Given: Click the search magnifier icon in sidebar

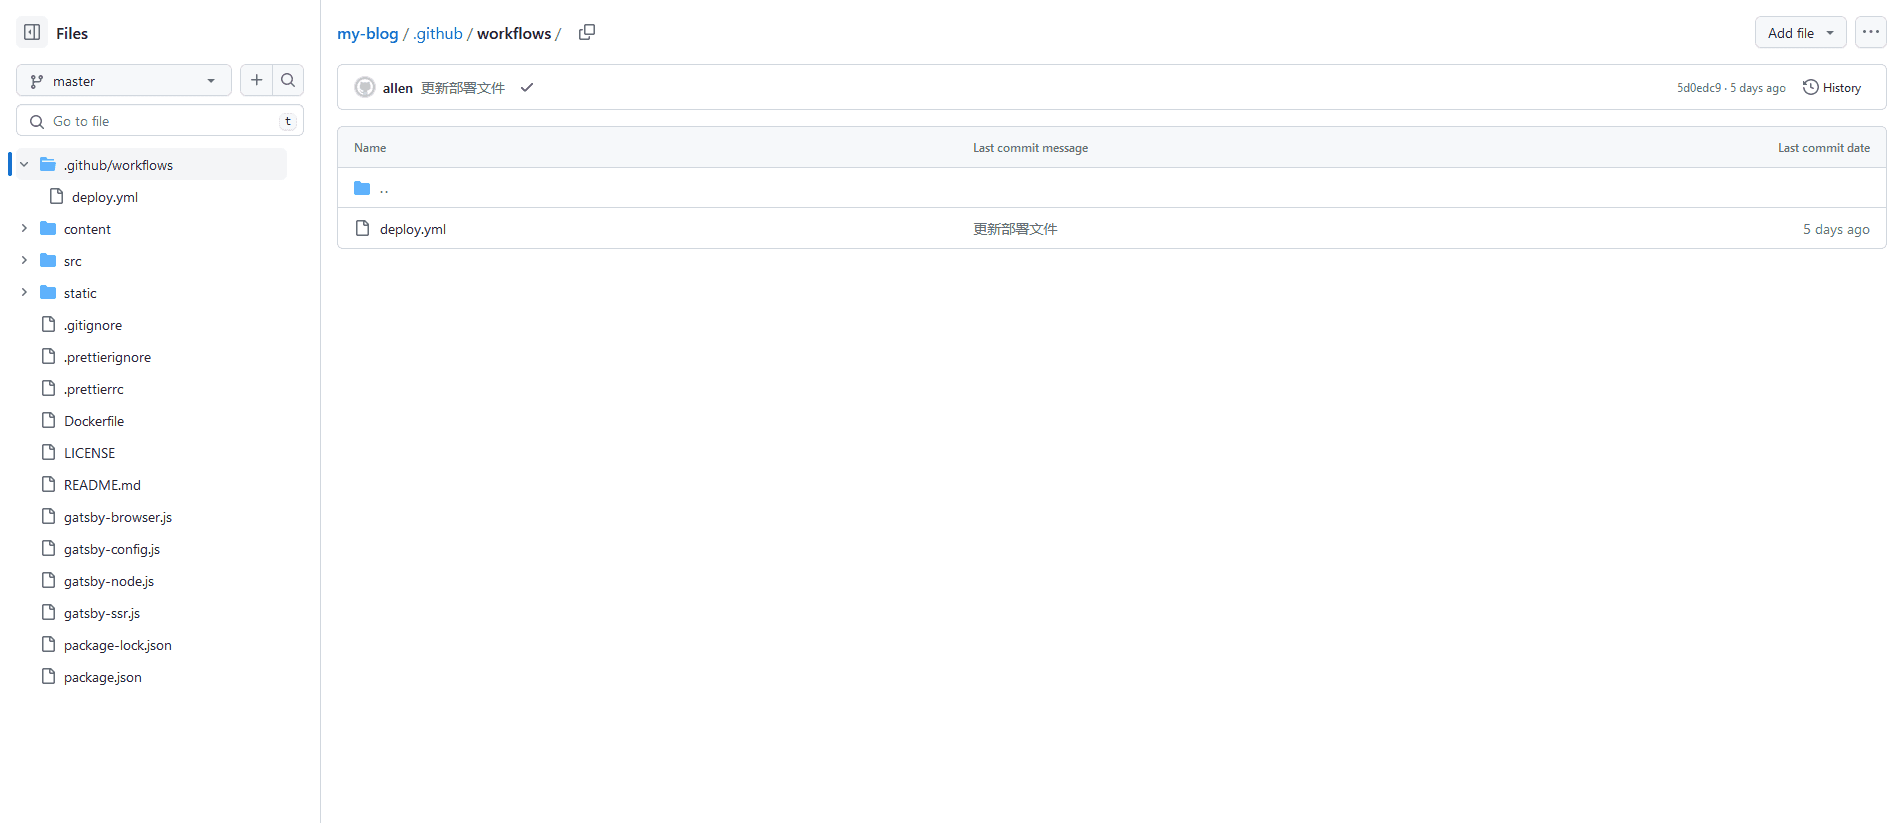Looking at the screenshot, I should (288, 80).
